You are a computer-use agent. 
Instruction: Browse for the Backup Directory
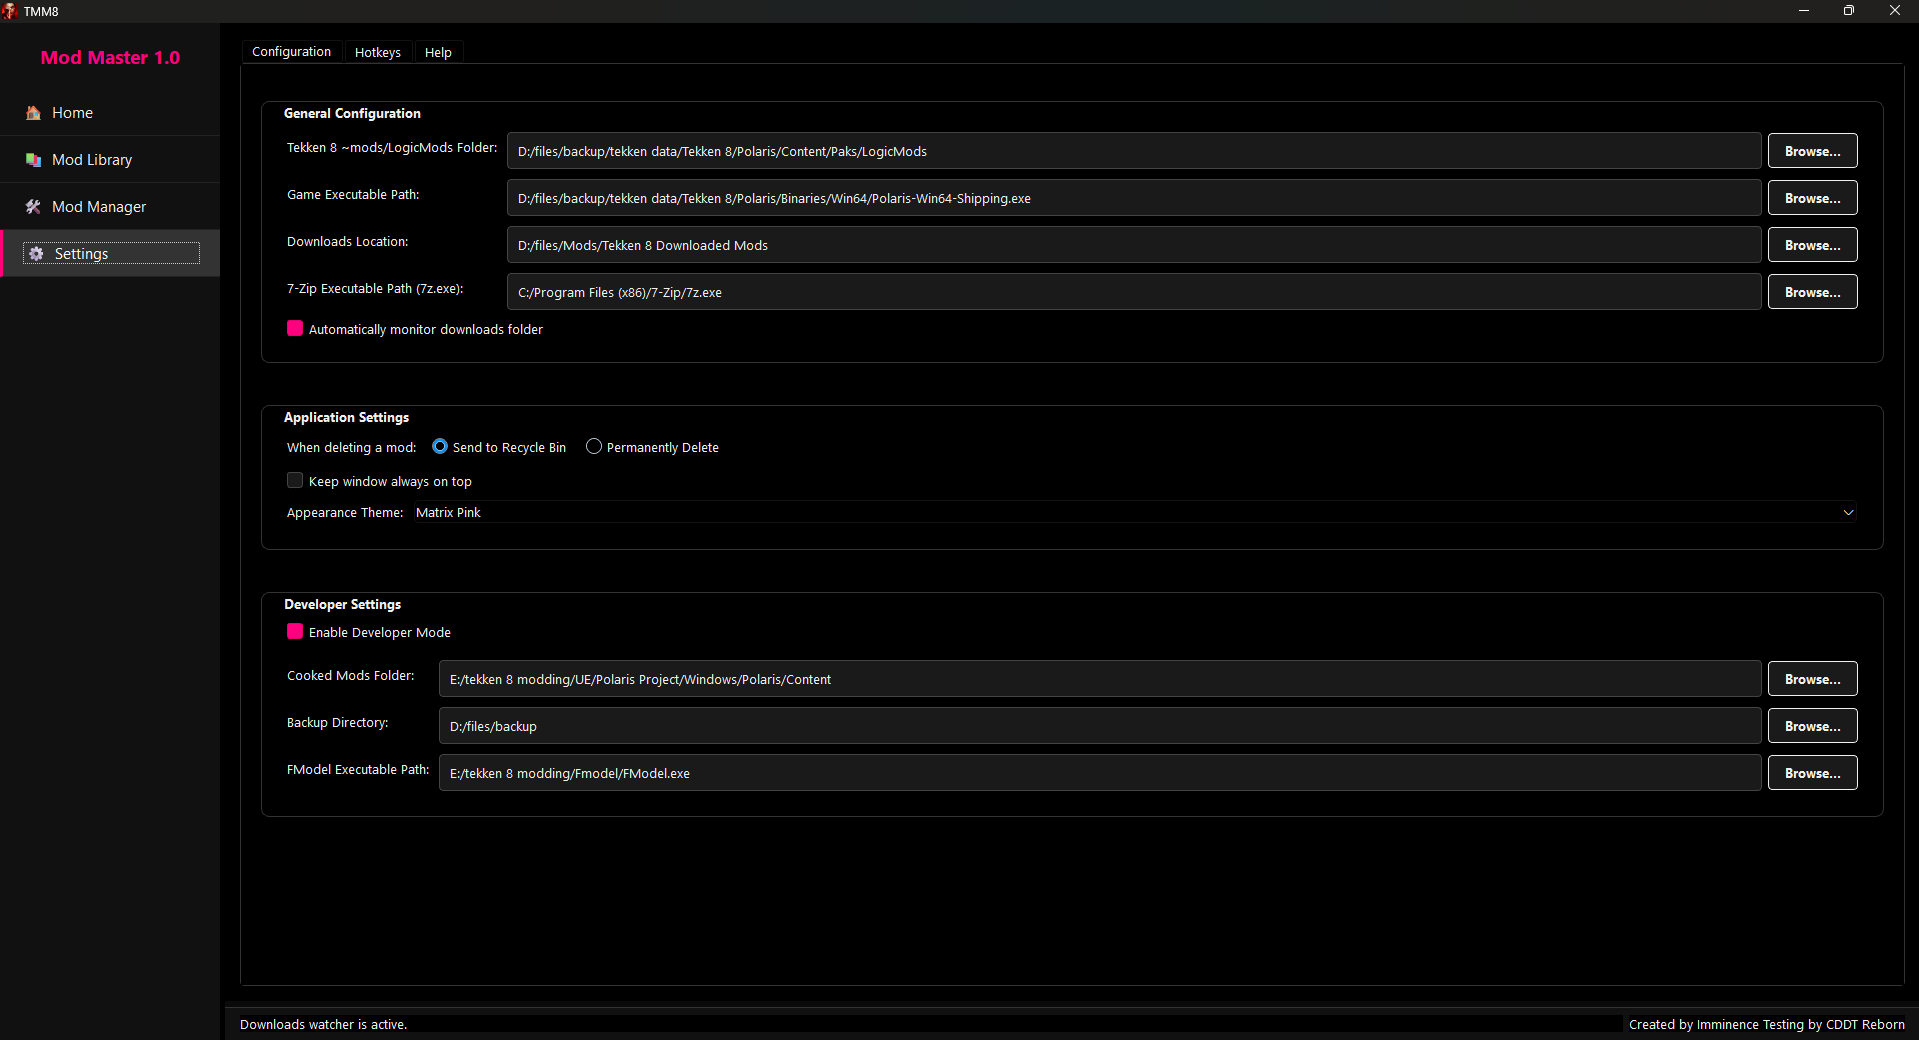(1811, 725)
